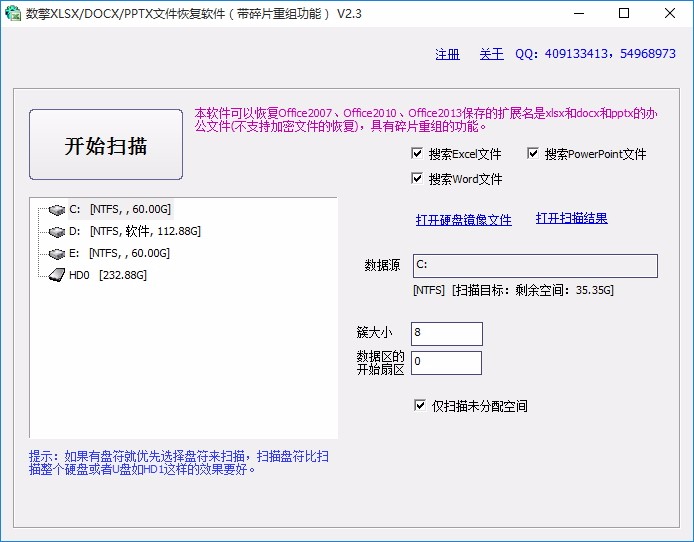Screen dimensions: 694x542
Task: Toggle 搜索PowerPoint文件 checkbox
Action: [533, 154]
